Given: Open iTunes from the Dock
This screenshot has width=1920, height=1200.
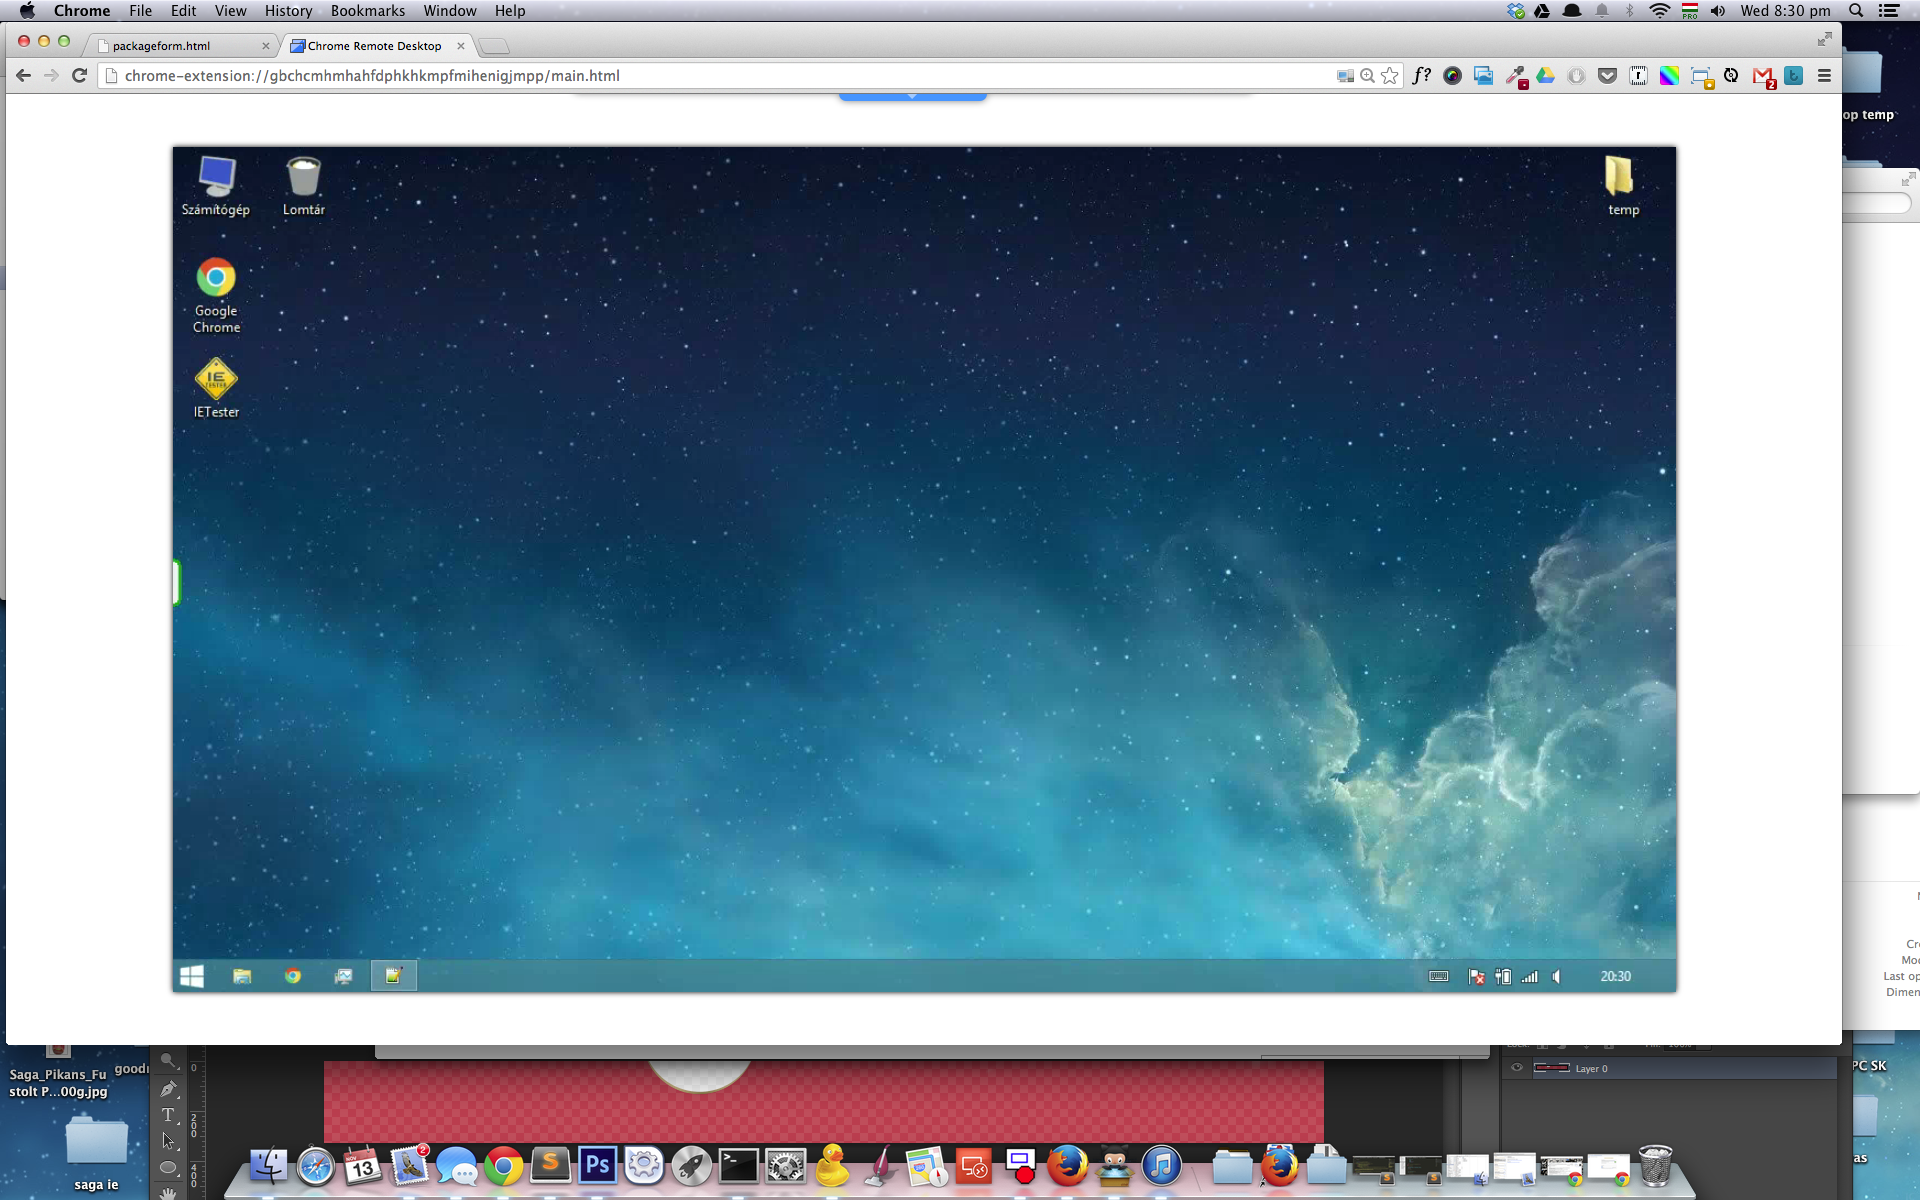Looking at the screenshot, I should [1161, 1166].
